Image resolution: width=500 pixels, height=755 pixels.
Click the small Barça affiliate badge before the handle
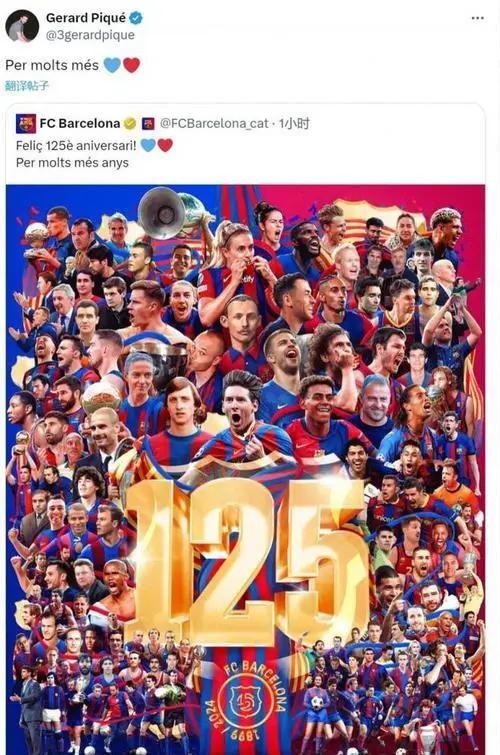click(148, 124)
